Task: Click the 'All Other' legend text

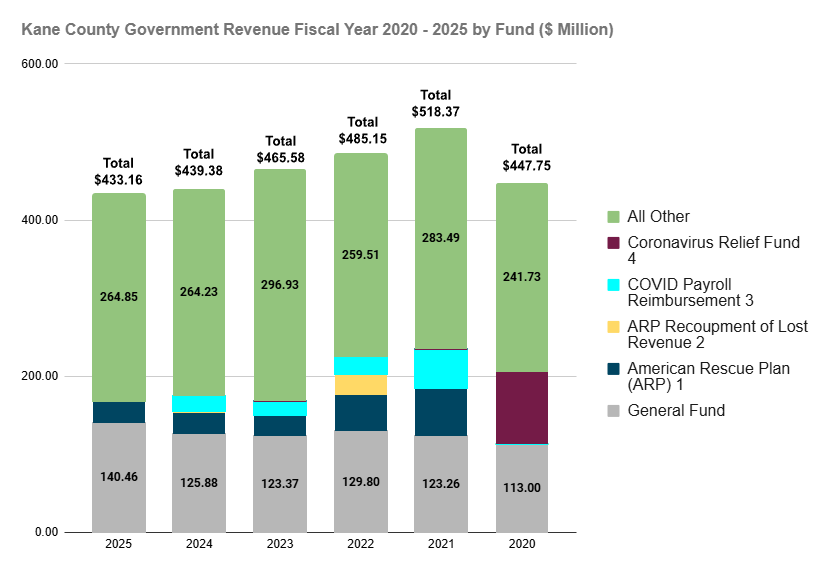Action: (658, 216)
